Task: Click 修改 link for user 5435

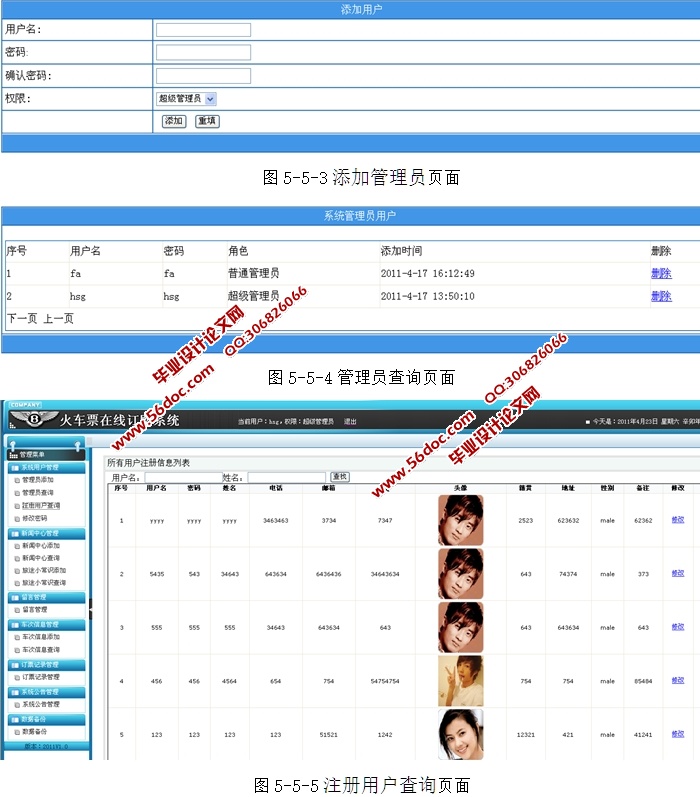Action: 678,573
